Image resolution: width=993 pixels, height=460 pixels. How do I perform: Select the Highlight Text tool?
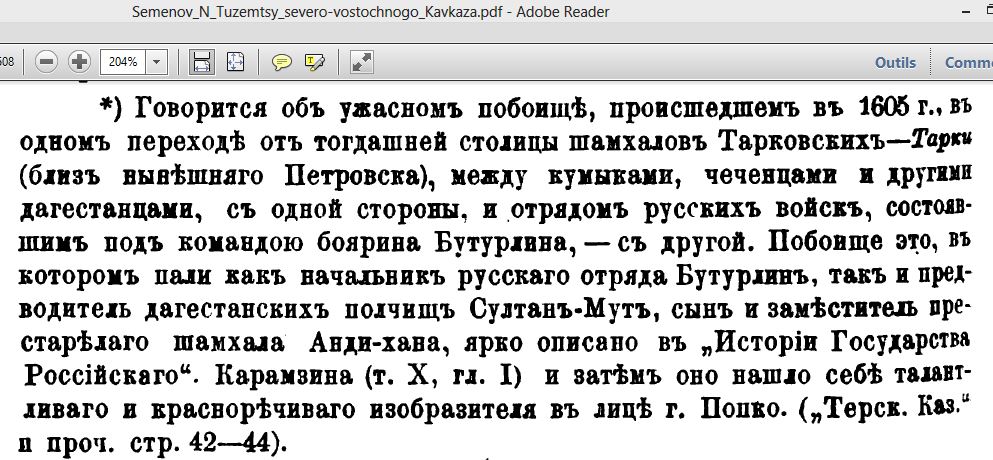coord(315,62)
